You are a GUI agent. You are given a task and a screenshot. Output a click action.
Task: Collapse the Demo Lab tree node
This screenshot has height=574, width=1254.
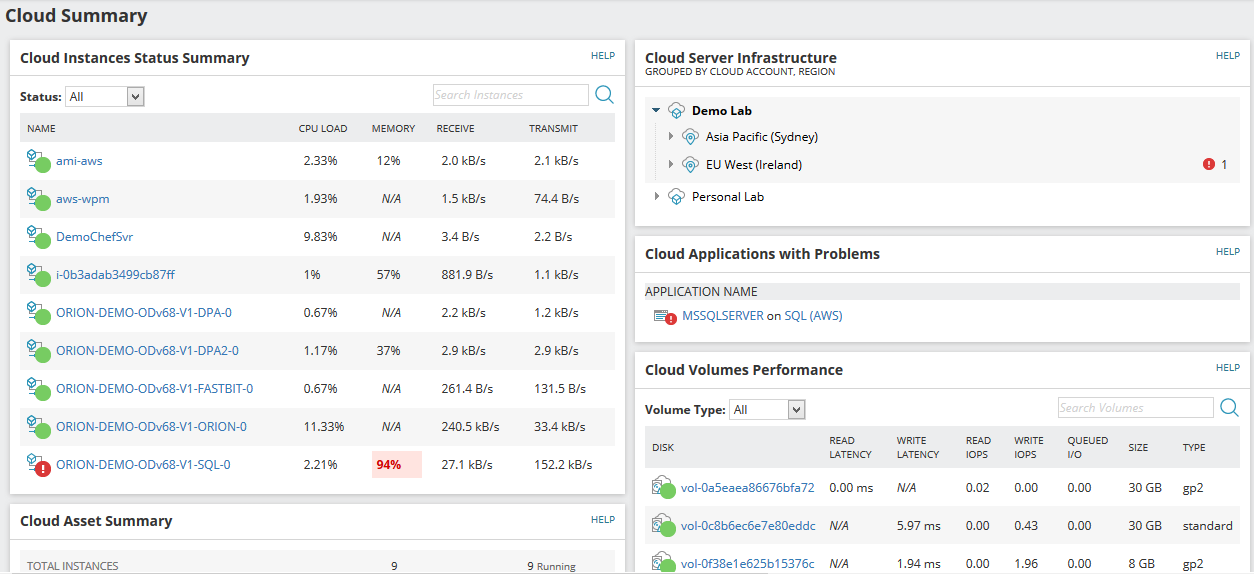(656, 111)
